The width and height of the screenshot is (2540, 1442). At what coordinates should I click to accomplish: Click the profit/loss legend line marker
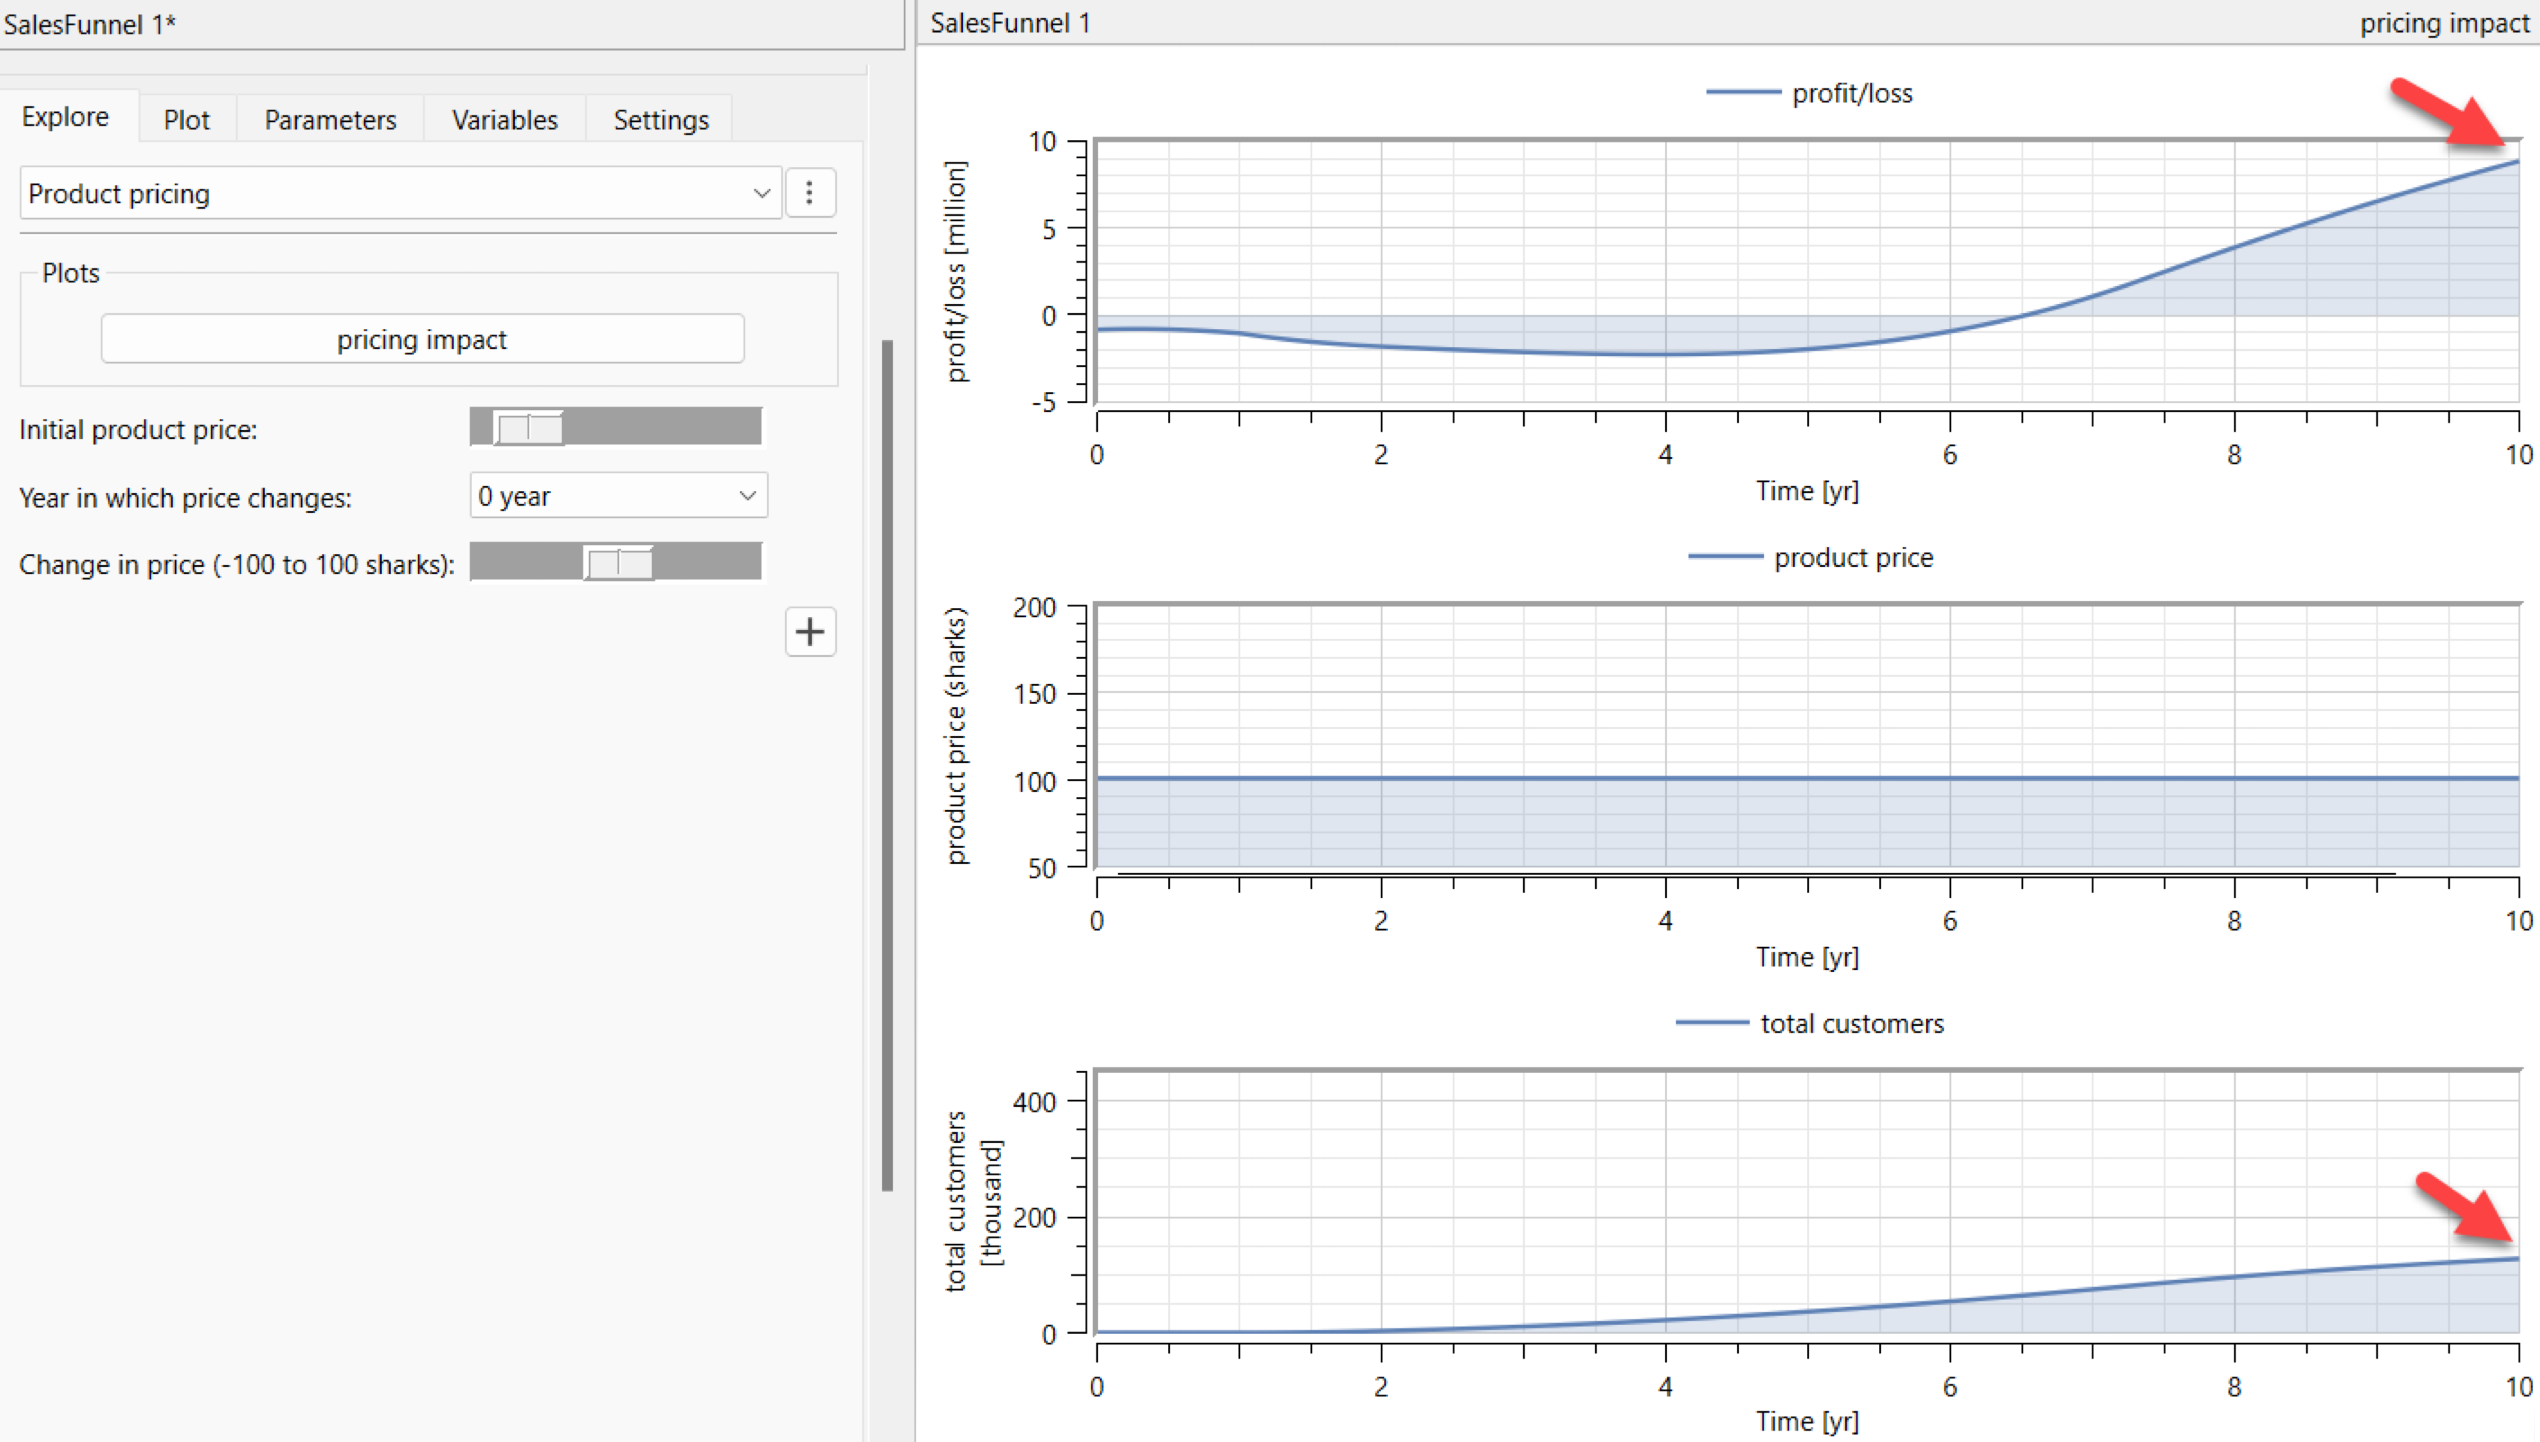(x=1745, y=92)
